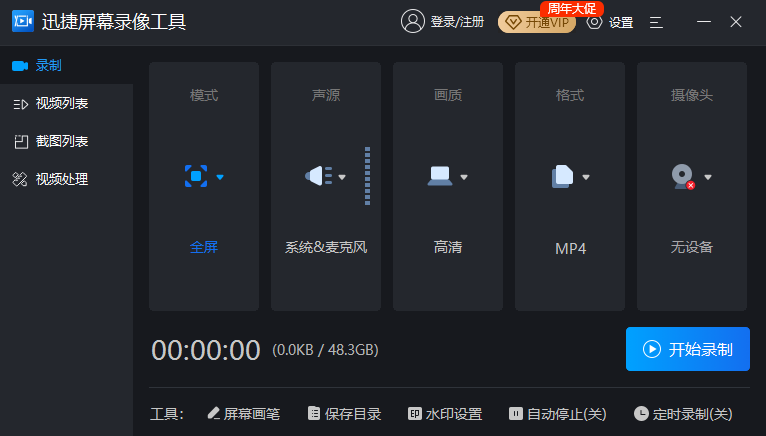Screen dimensions: 766x436
Task: Click the 格式 heading
Action: (x=570, y=95)
